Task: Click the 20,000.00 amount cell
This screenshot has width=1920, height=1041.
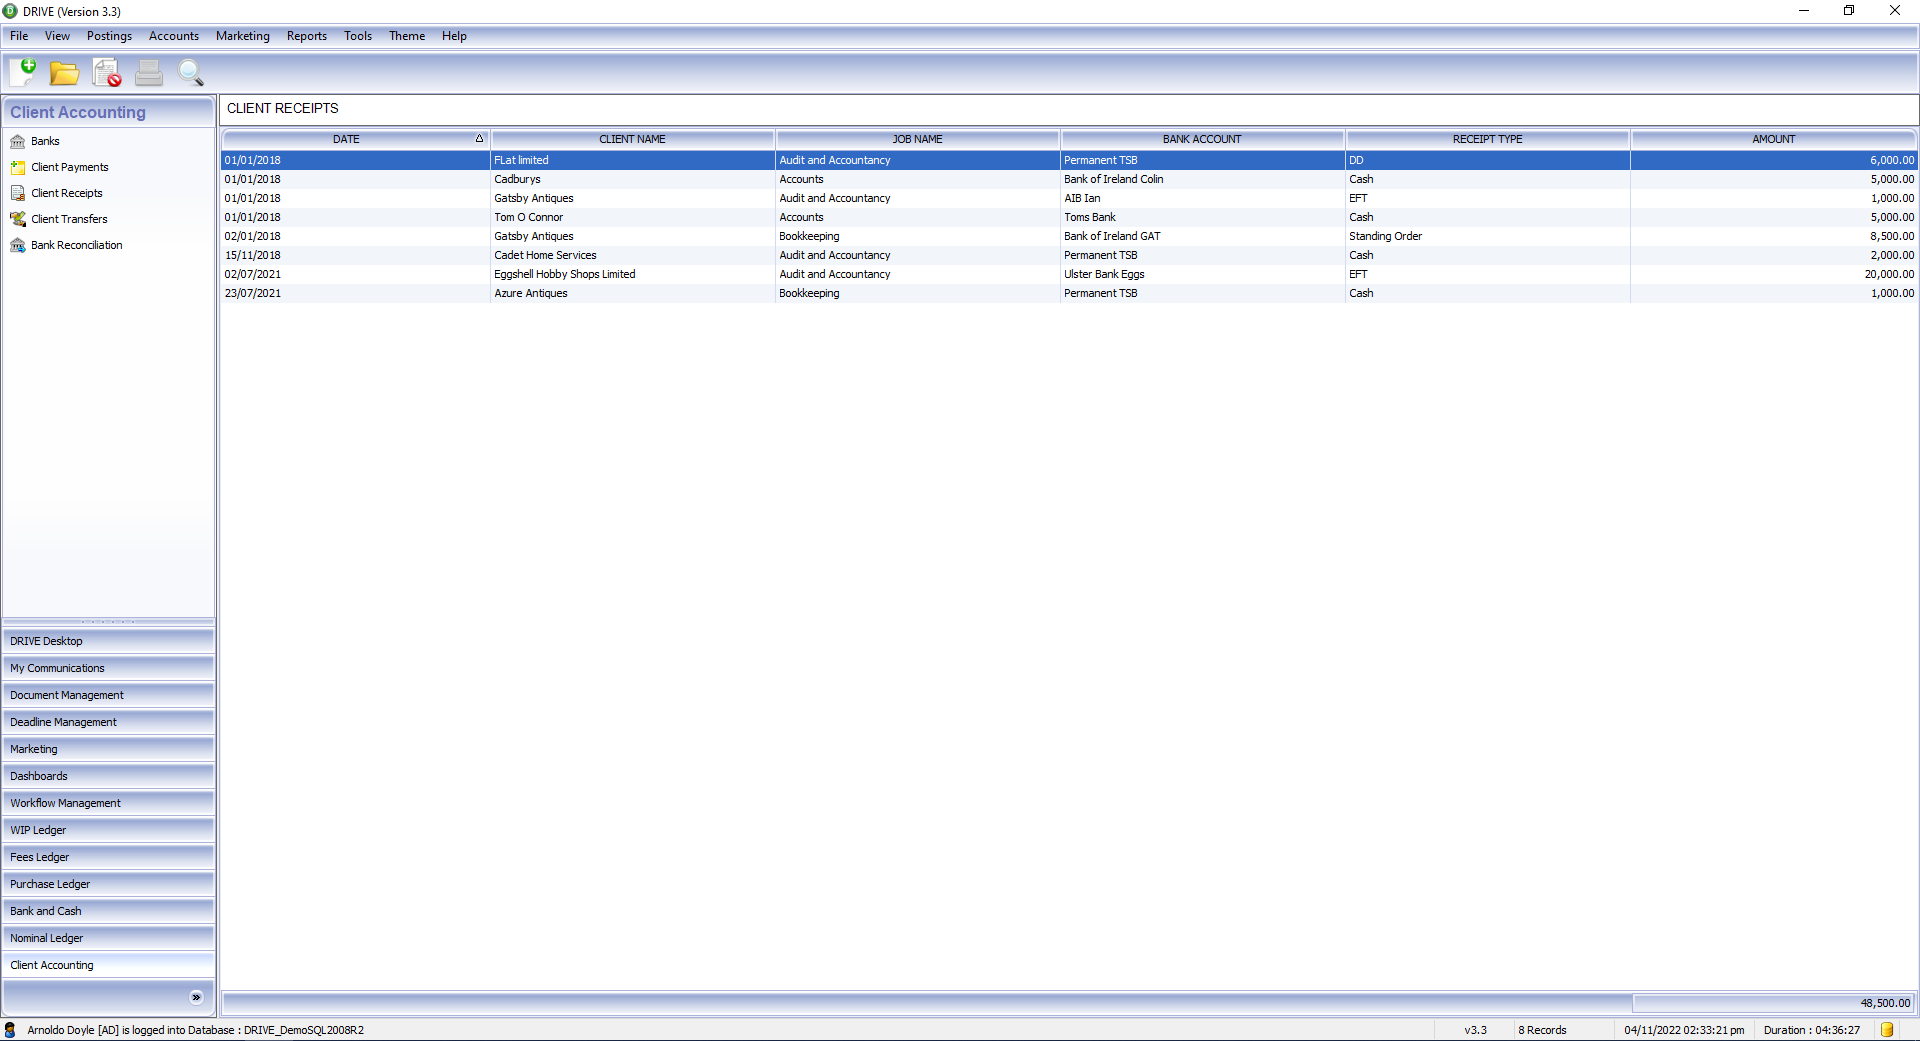Action: tap(1773, 274)
